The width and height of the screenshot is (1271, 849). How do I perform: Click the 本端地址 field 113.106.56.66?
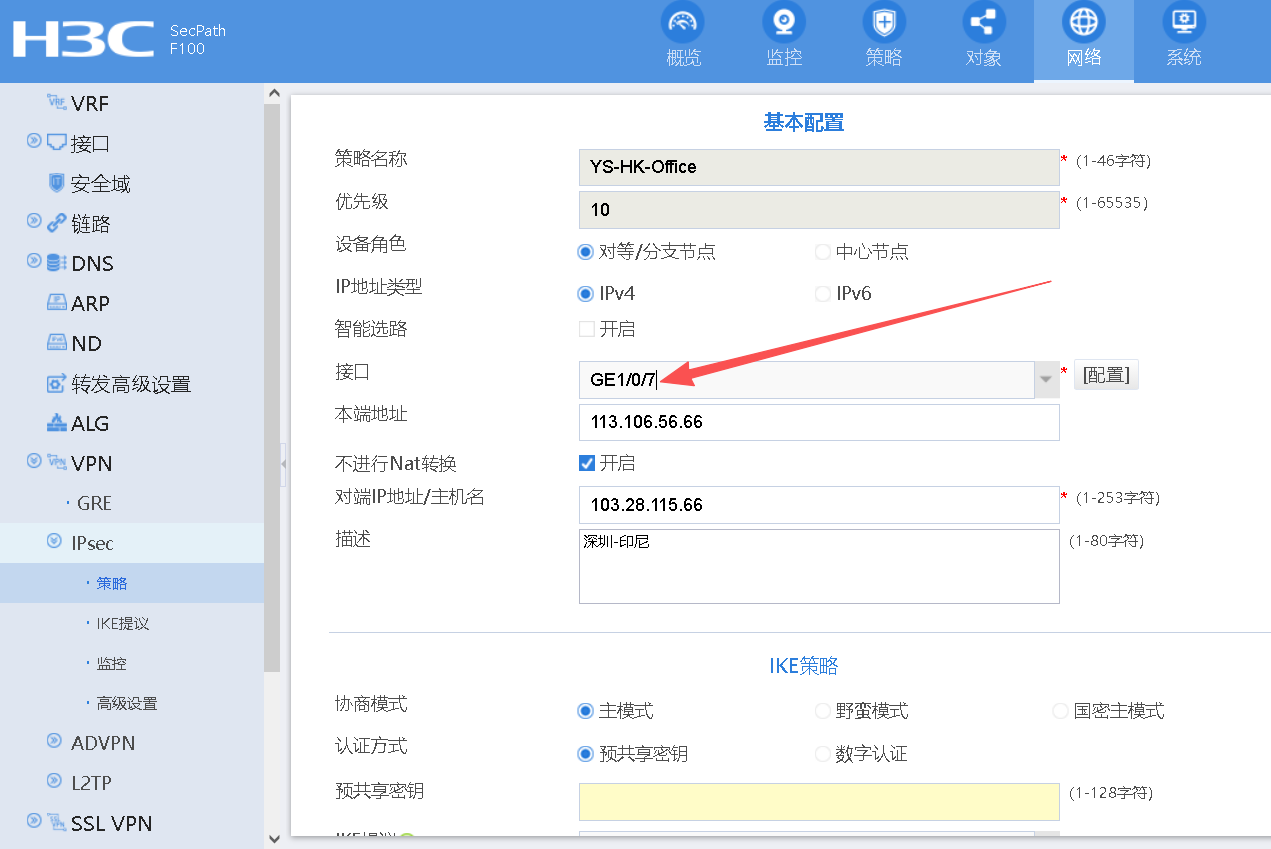point(819,422)
